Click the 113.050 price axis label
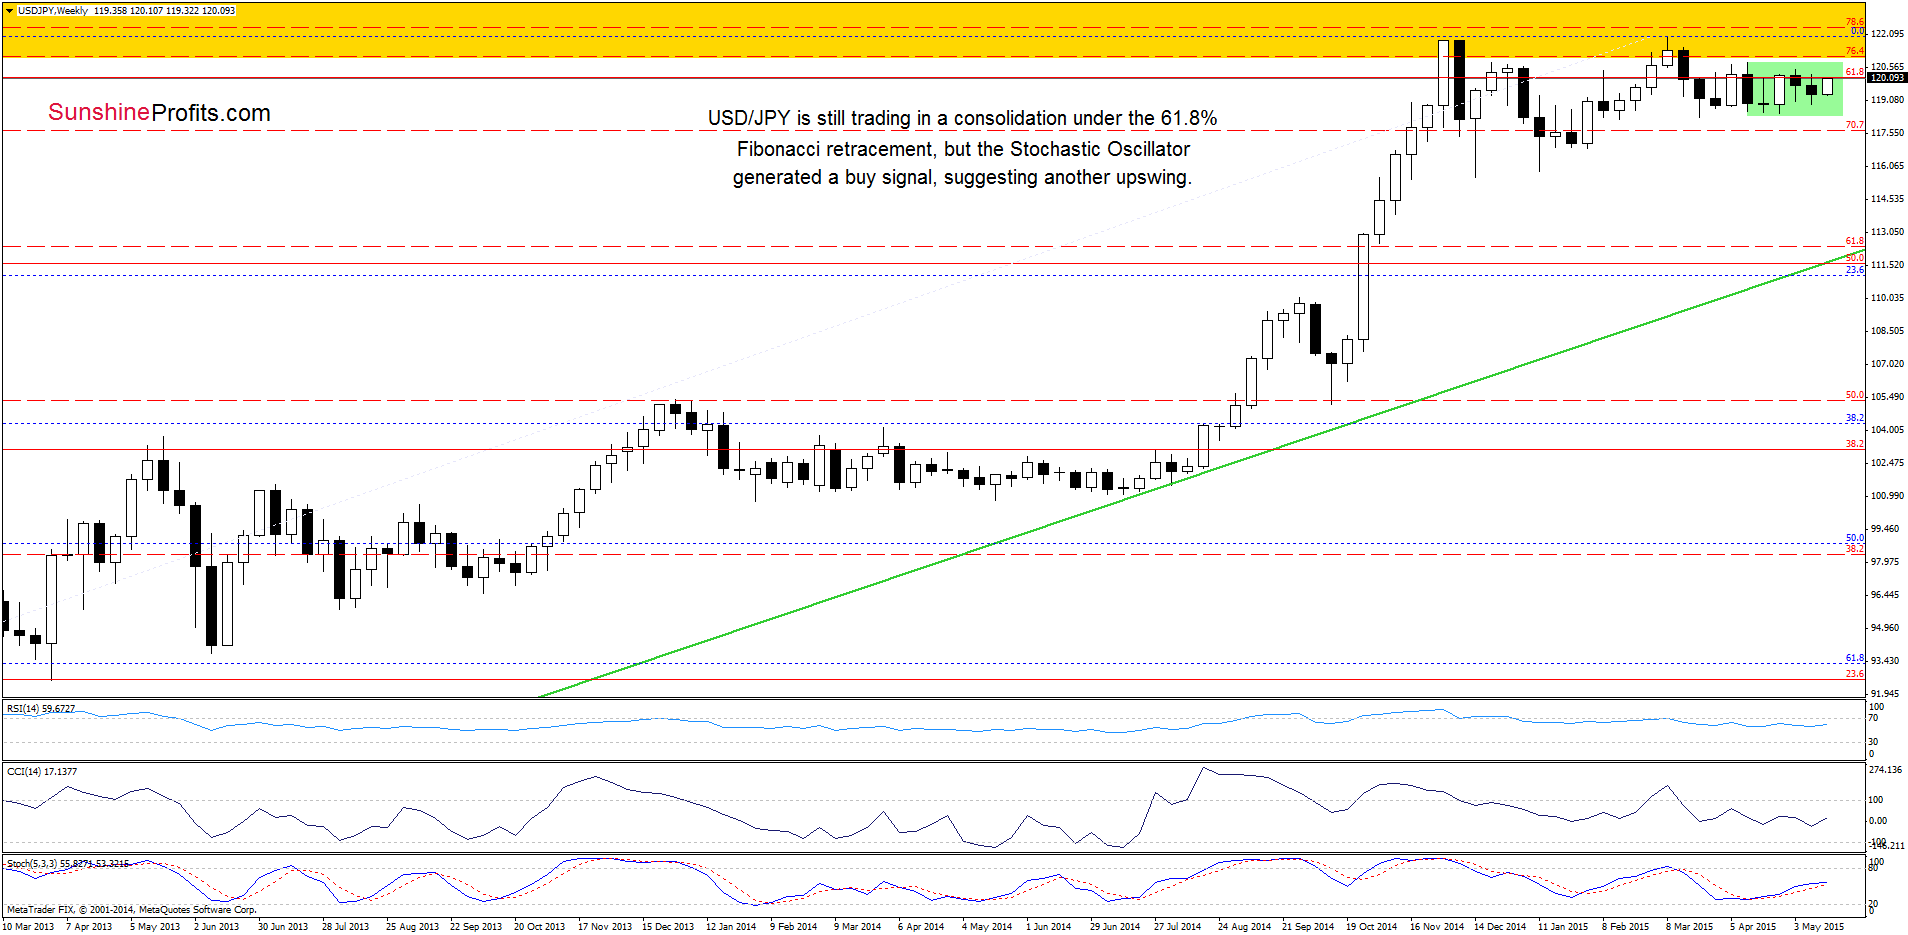Screen dimensions: 1908x935 pos(1887,232)
